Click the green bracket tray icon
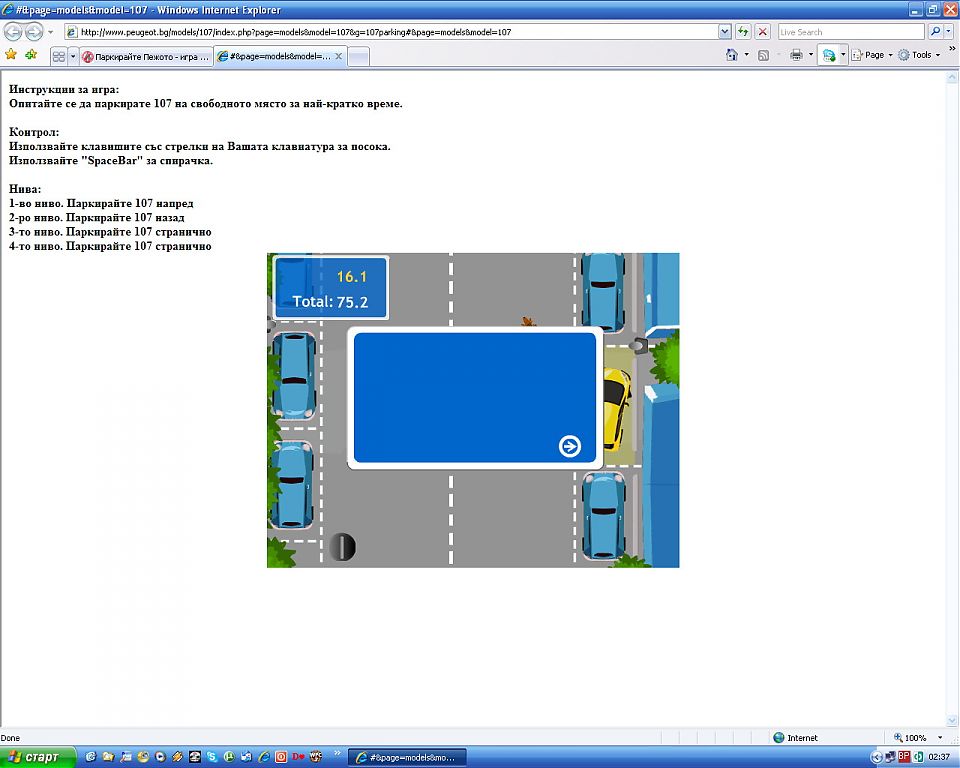The width and height of the screenshot is (960, 768). point(918,757)
